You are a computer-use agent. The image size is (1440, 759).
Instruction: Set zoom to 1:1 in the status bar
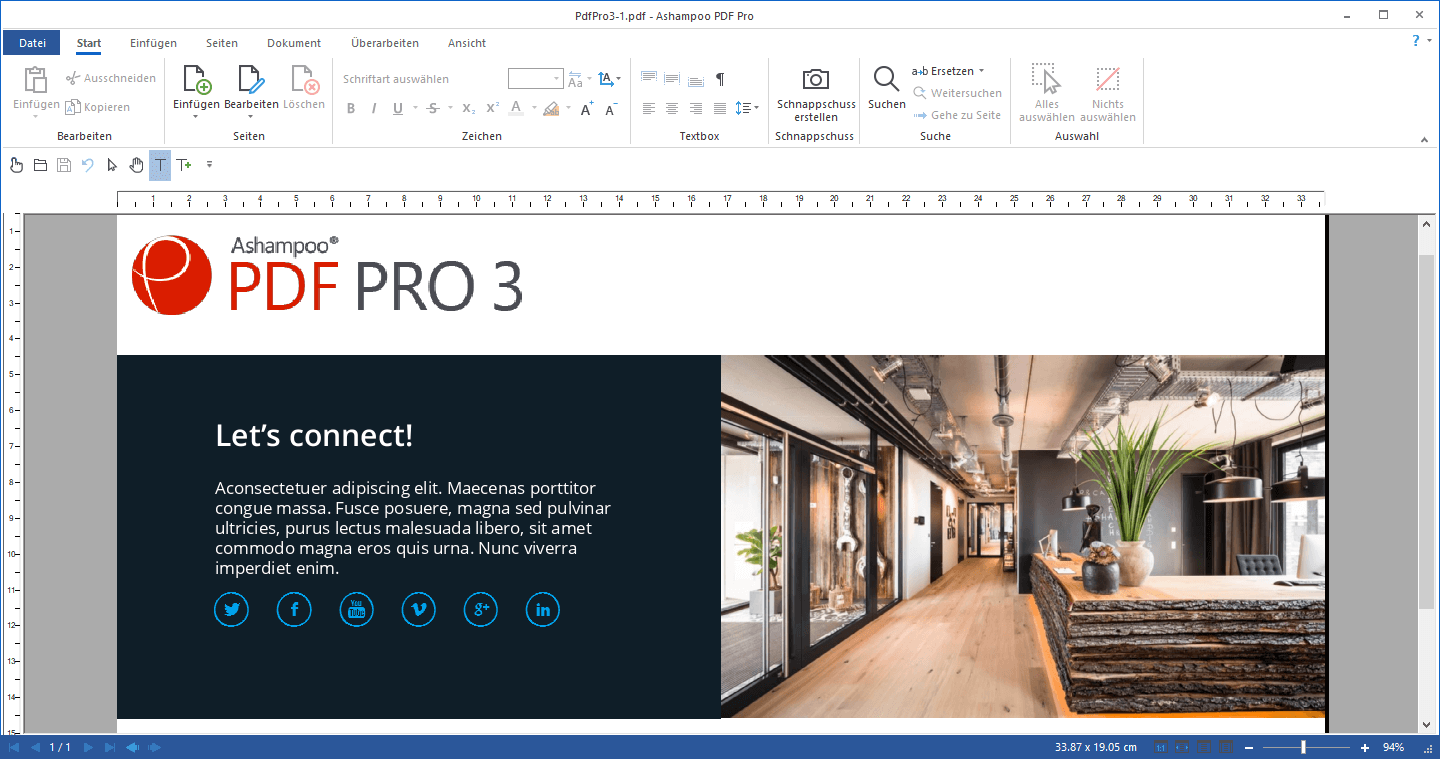click(1161, 747)
